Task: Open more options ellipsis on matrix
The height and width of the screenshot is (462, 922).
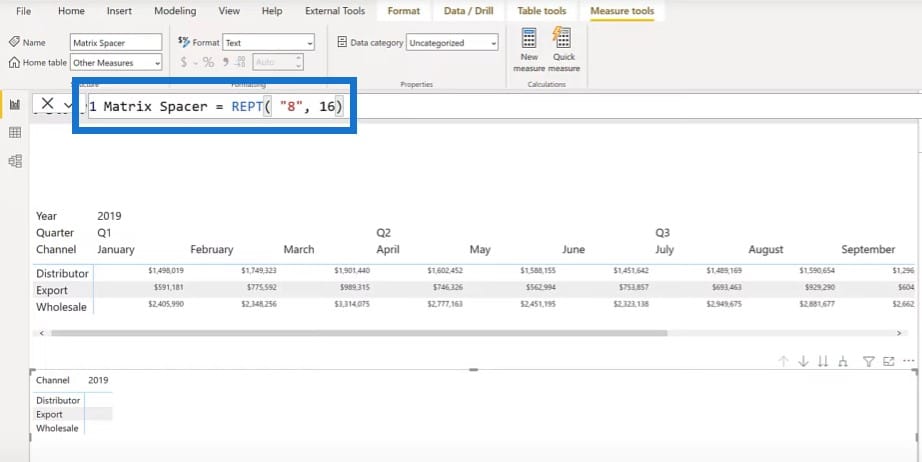Action: coord(907,361)
